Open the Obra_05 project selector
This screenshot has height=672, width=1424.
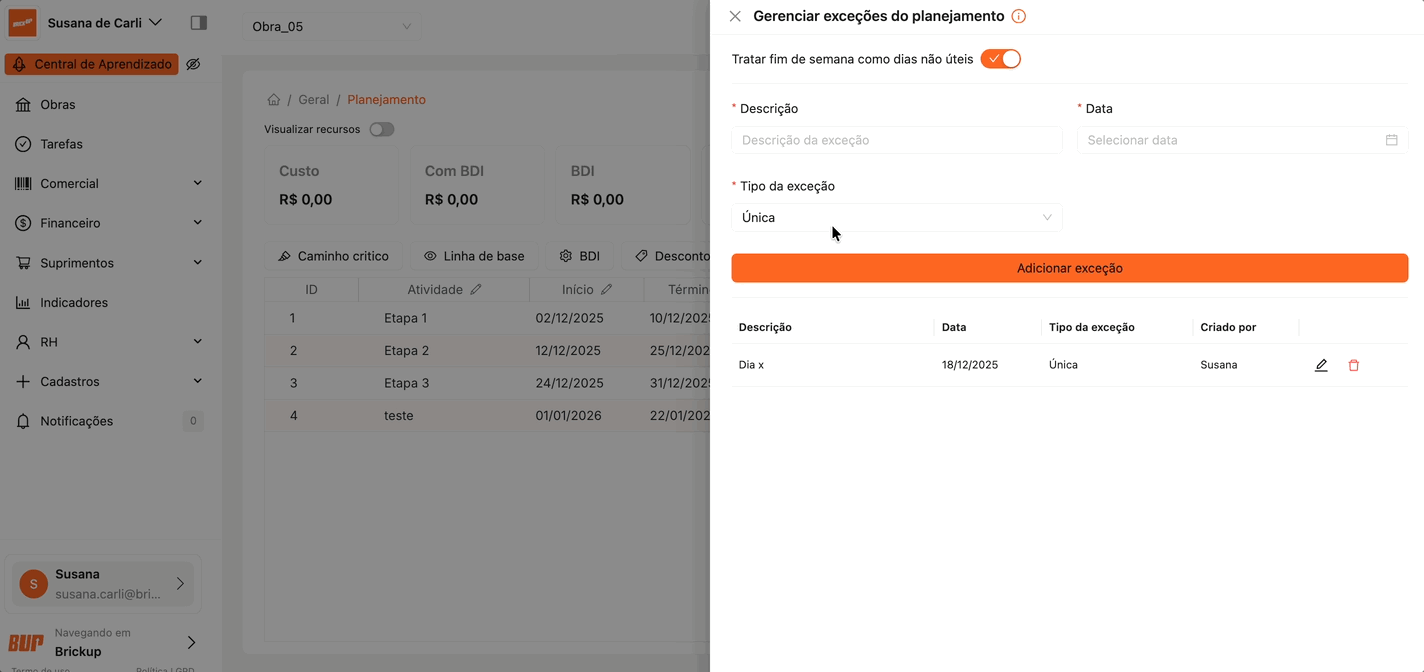tap(331, 26)
